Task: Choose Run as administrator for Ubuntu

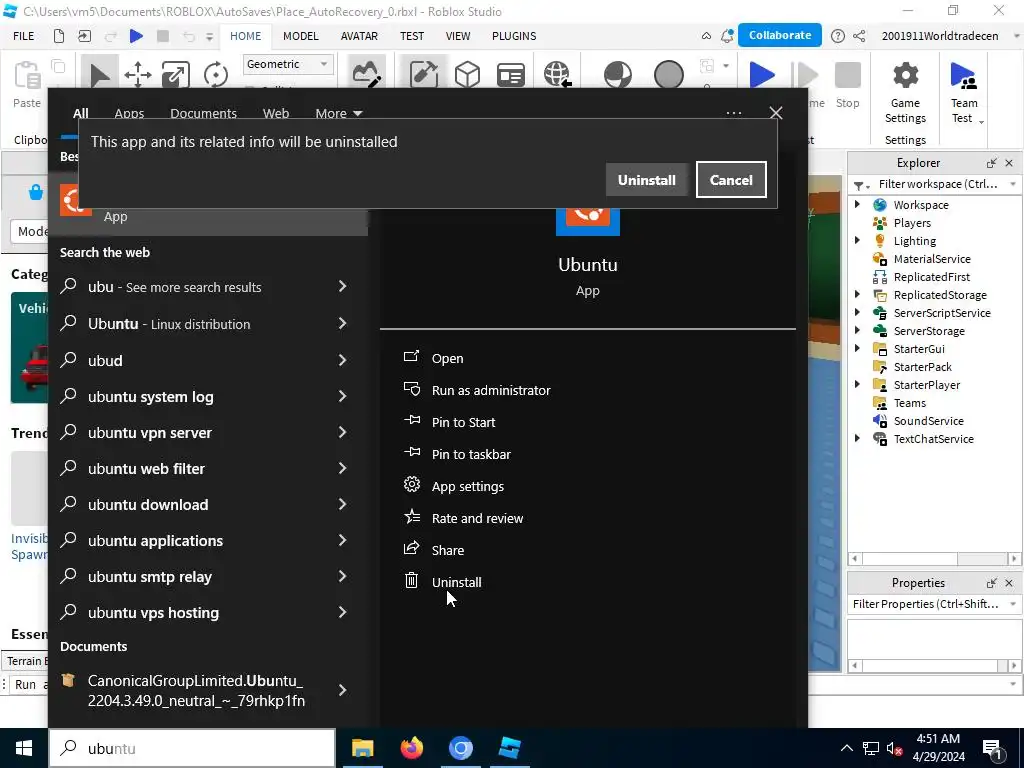Action: [490, 390]
